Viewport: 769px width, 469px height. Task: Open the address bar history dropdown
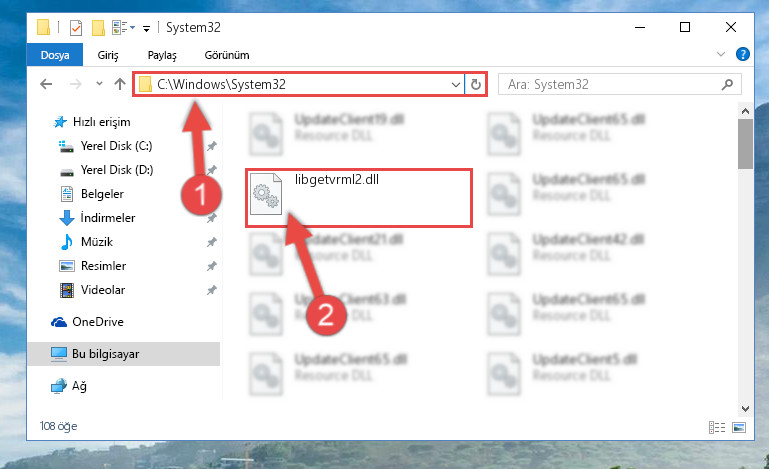click(x=456, y=84)
